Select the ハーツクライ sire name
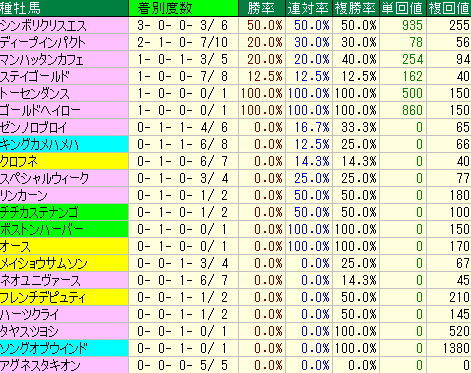 29,314
